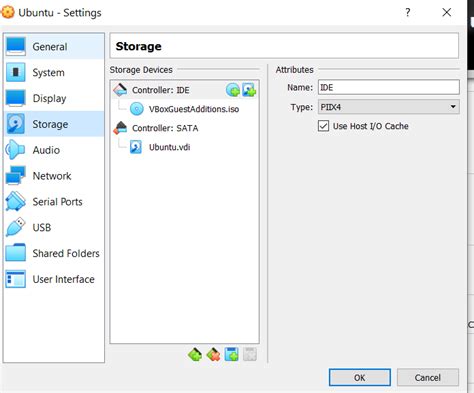This screenshot has height=393, width=474.
Task: Add hard disk to IDE controller
Action: click(x=249, y=90)
